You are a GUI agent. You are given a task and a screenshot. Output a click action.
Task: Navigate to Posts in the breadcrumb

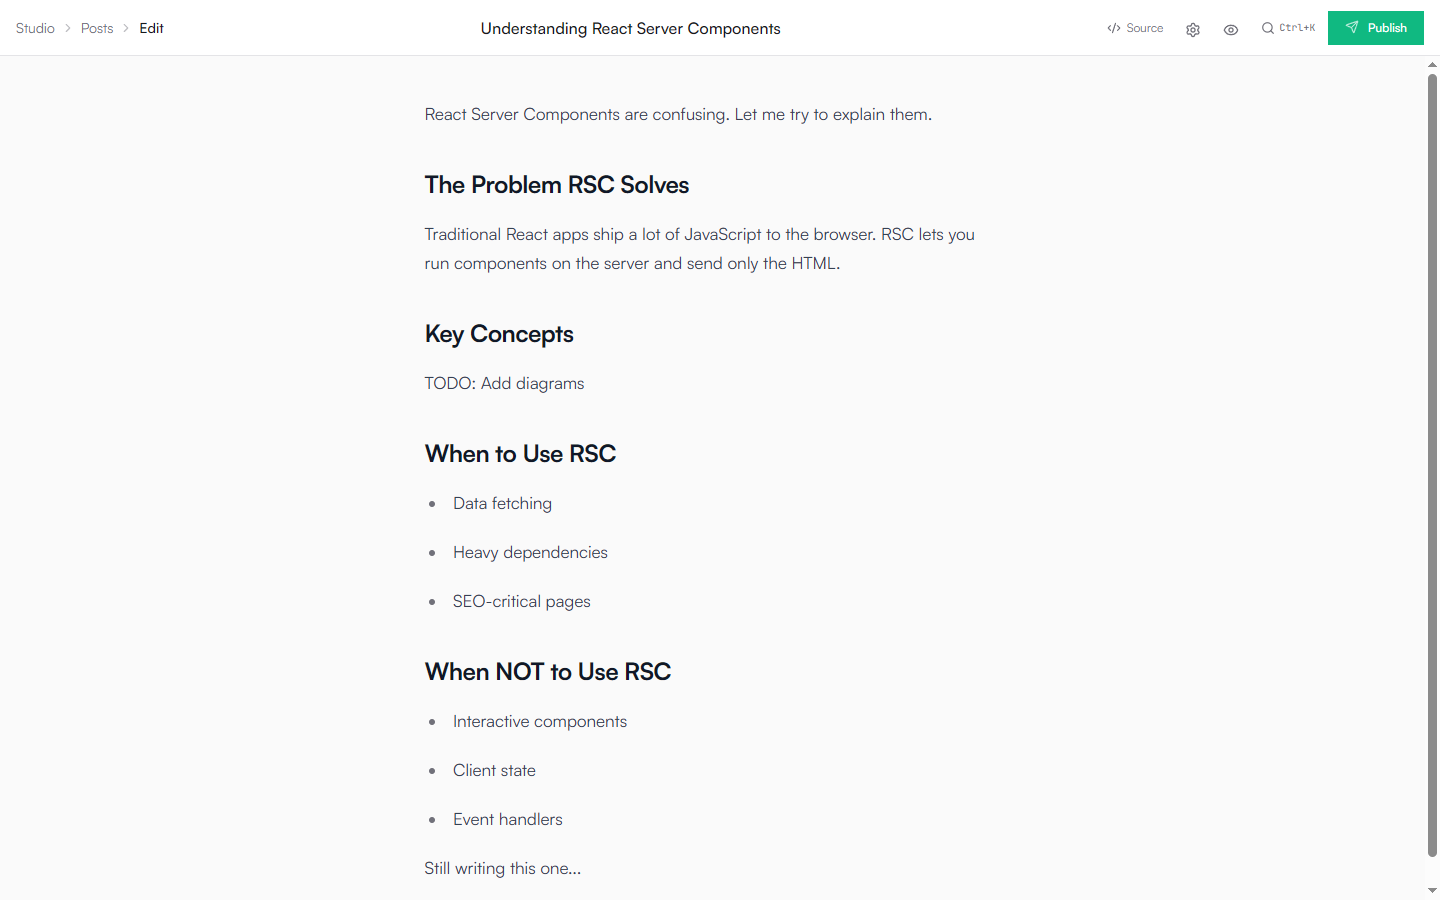(97, 28)
